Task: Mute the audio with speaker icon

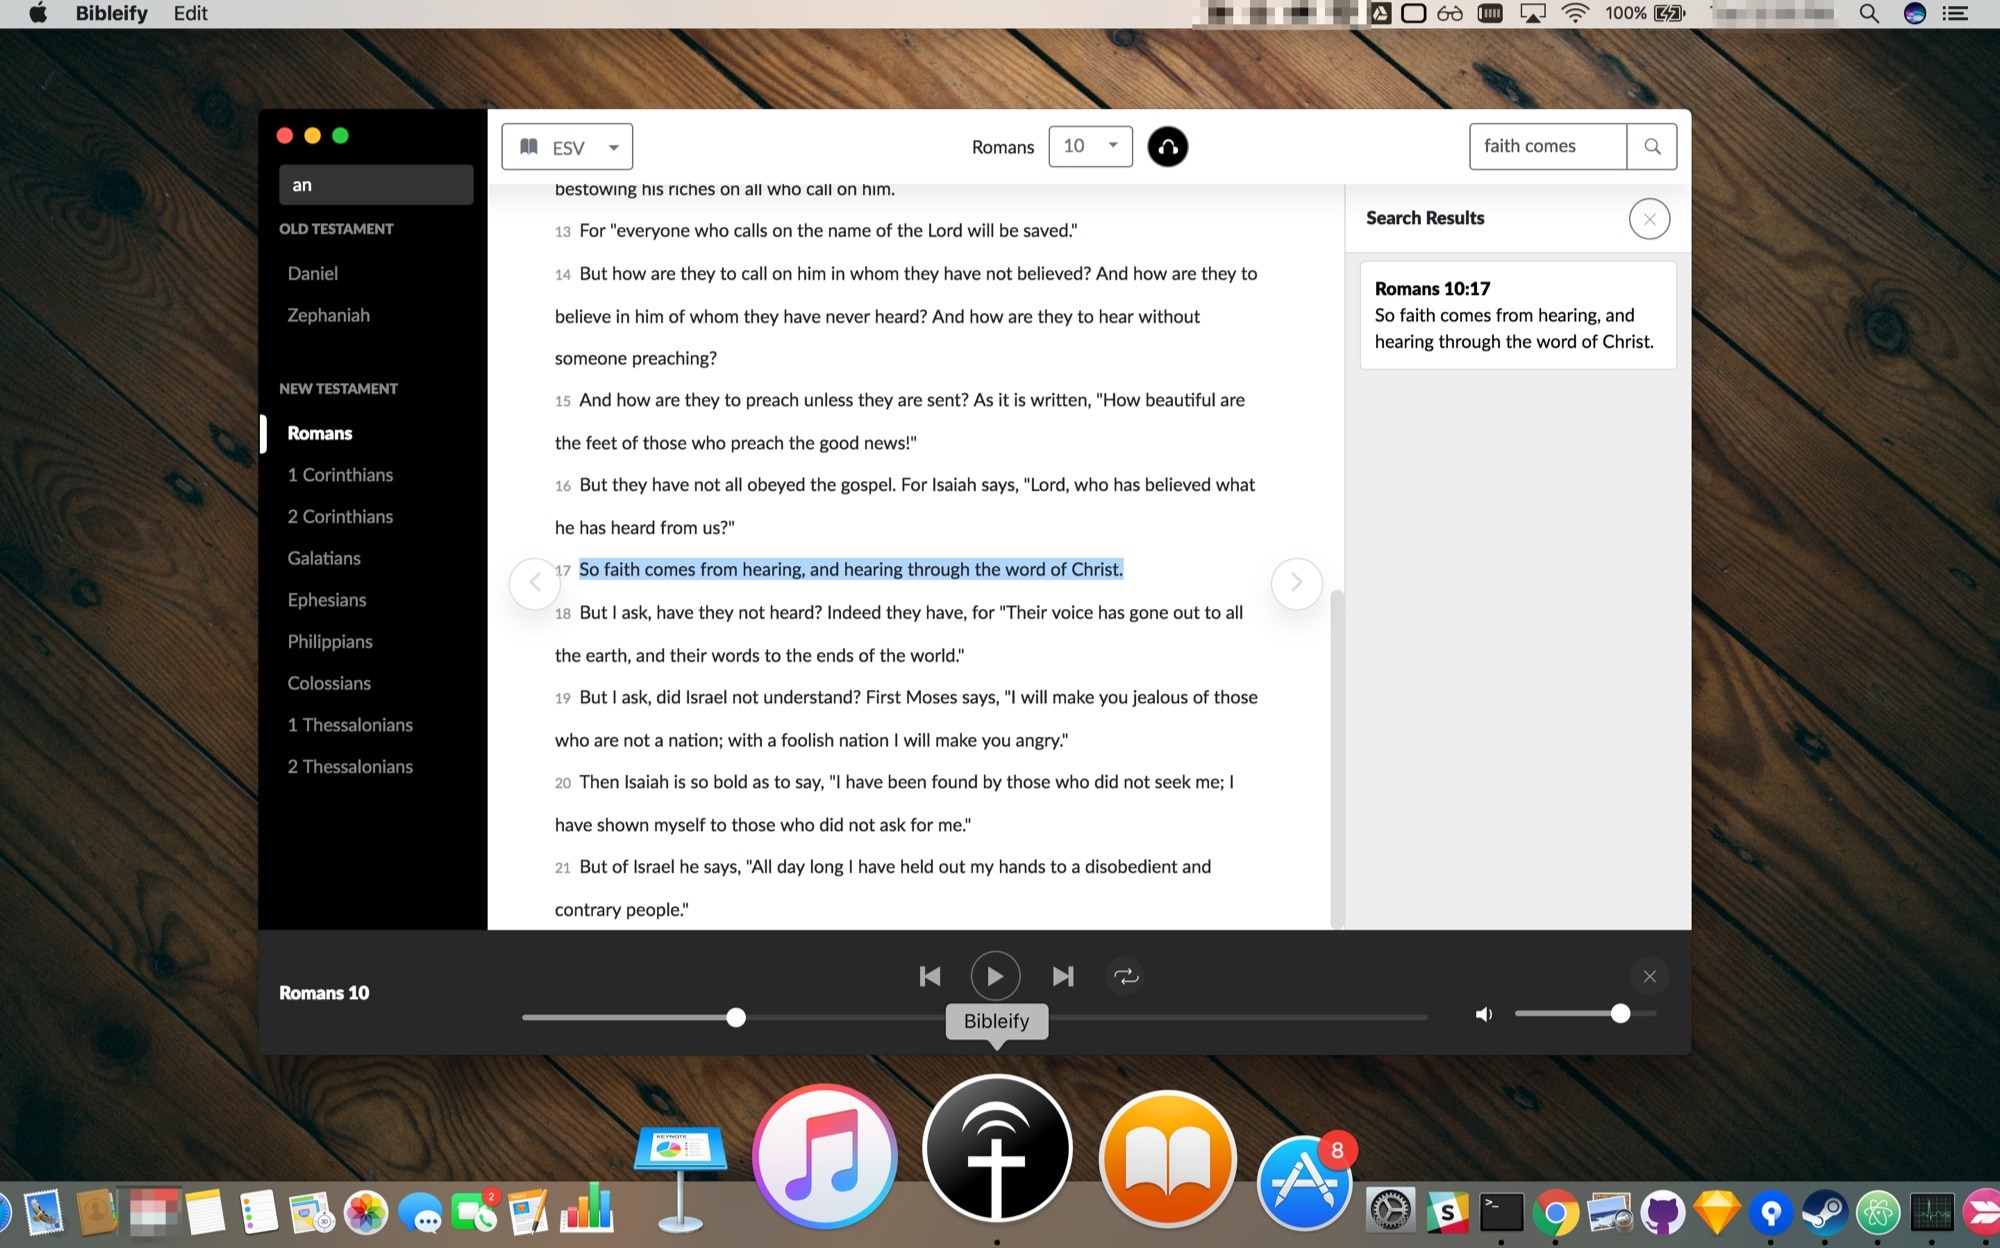Action: (1484, 1014)
